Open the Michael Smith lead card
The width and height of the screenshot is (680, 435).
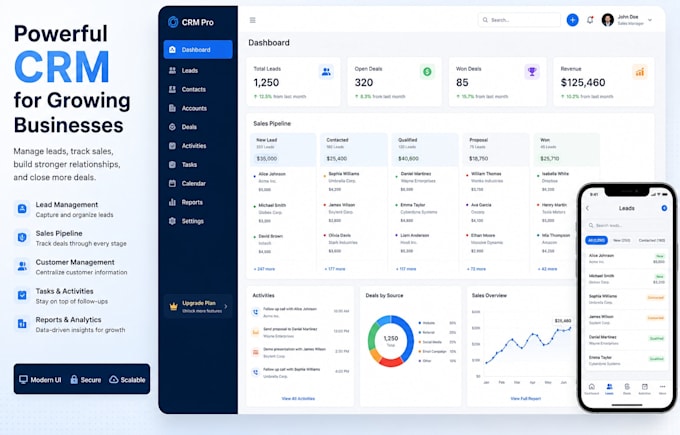pyautogui.click(x=283, y=213)
